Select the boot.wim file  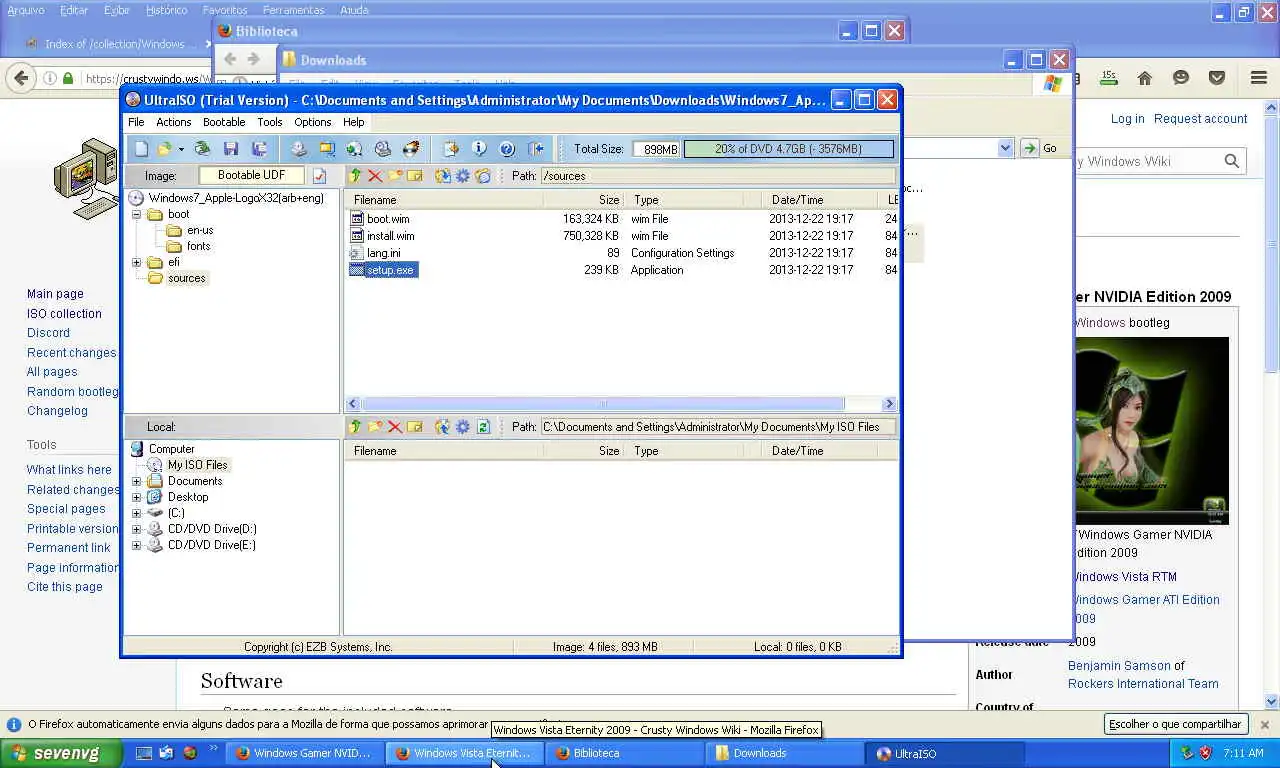(x=388, y=219)
